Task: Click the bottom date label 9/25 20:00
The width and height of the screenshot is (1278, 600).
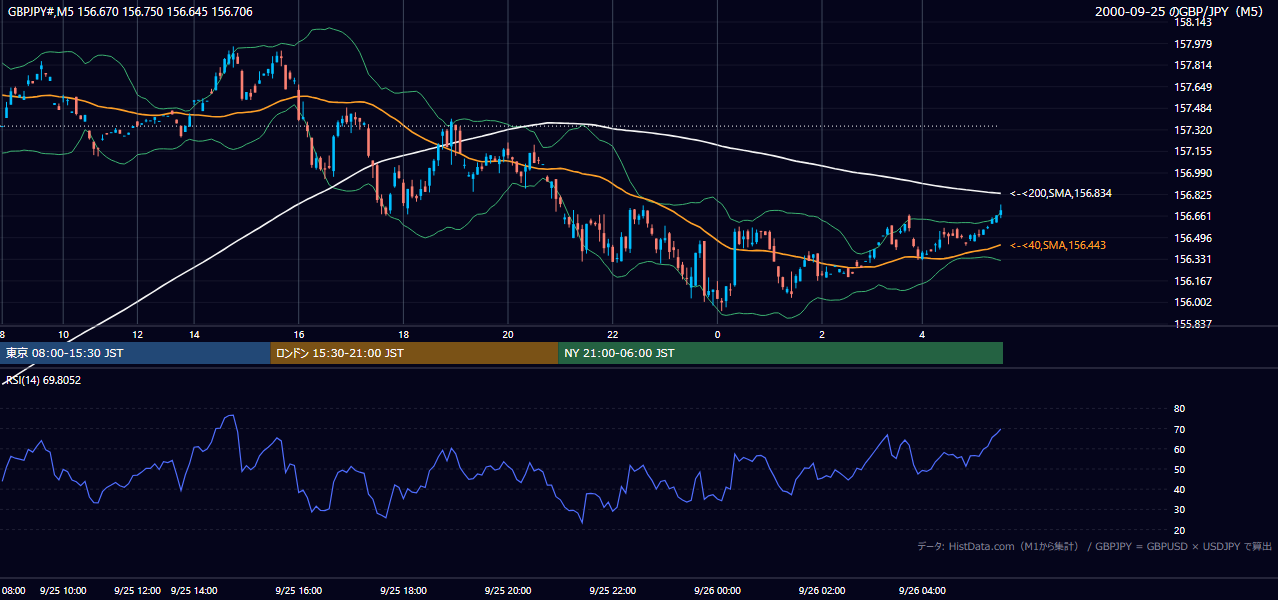Action: (507, 591)
